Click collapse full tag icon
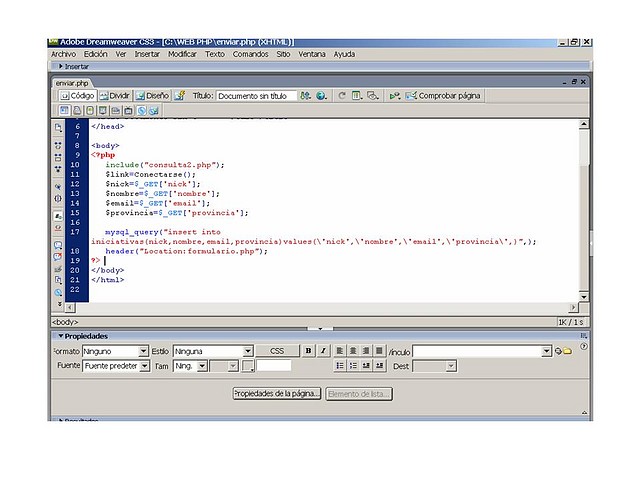Viewport: 640px width, 480px height. coord(58,145)
